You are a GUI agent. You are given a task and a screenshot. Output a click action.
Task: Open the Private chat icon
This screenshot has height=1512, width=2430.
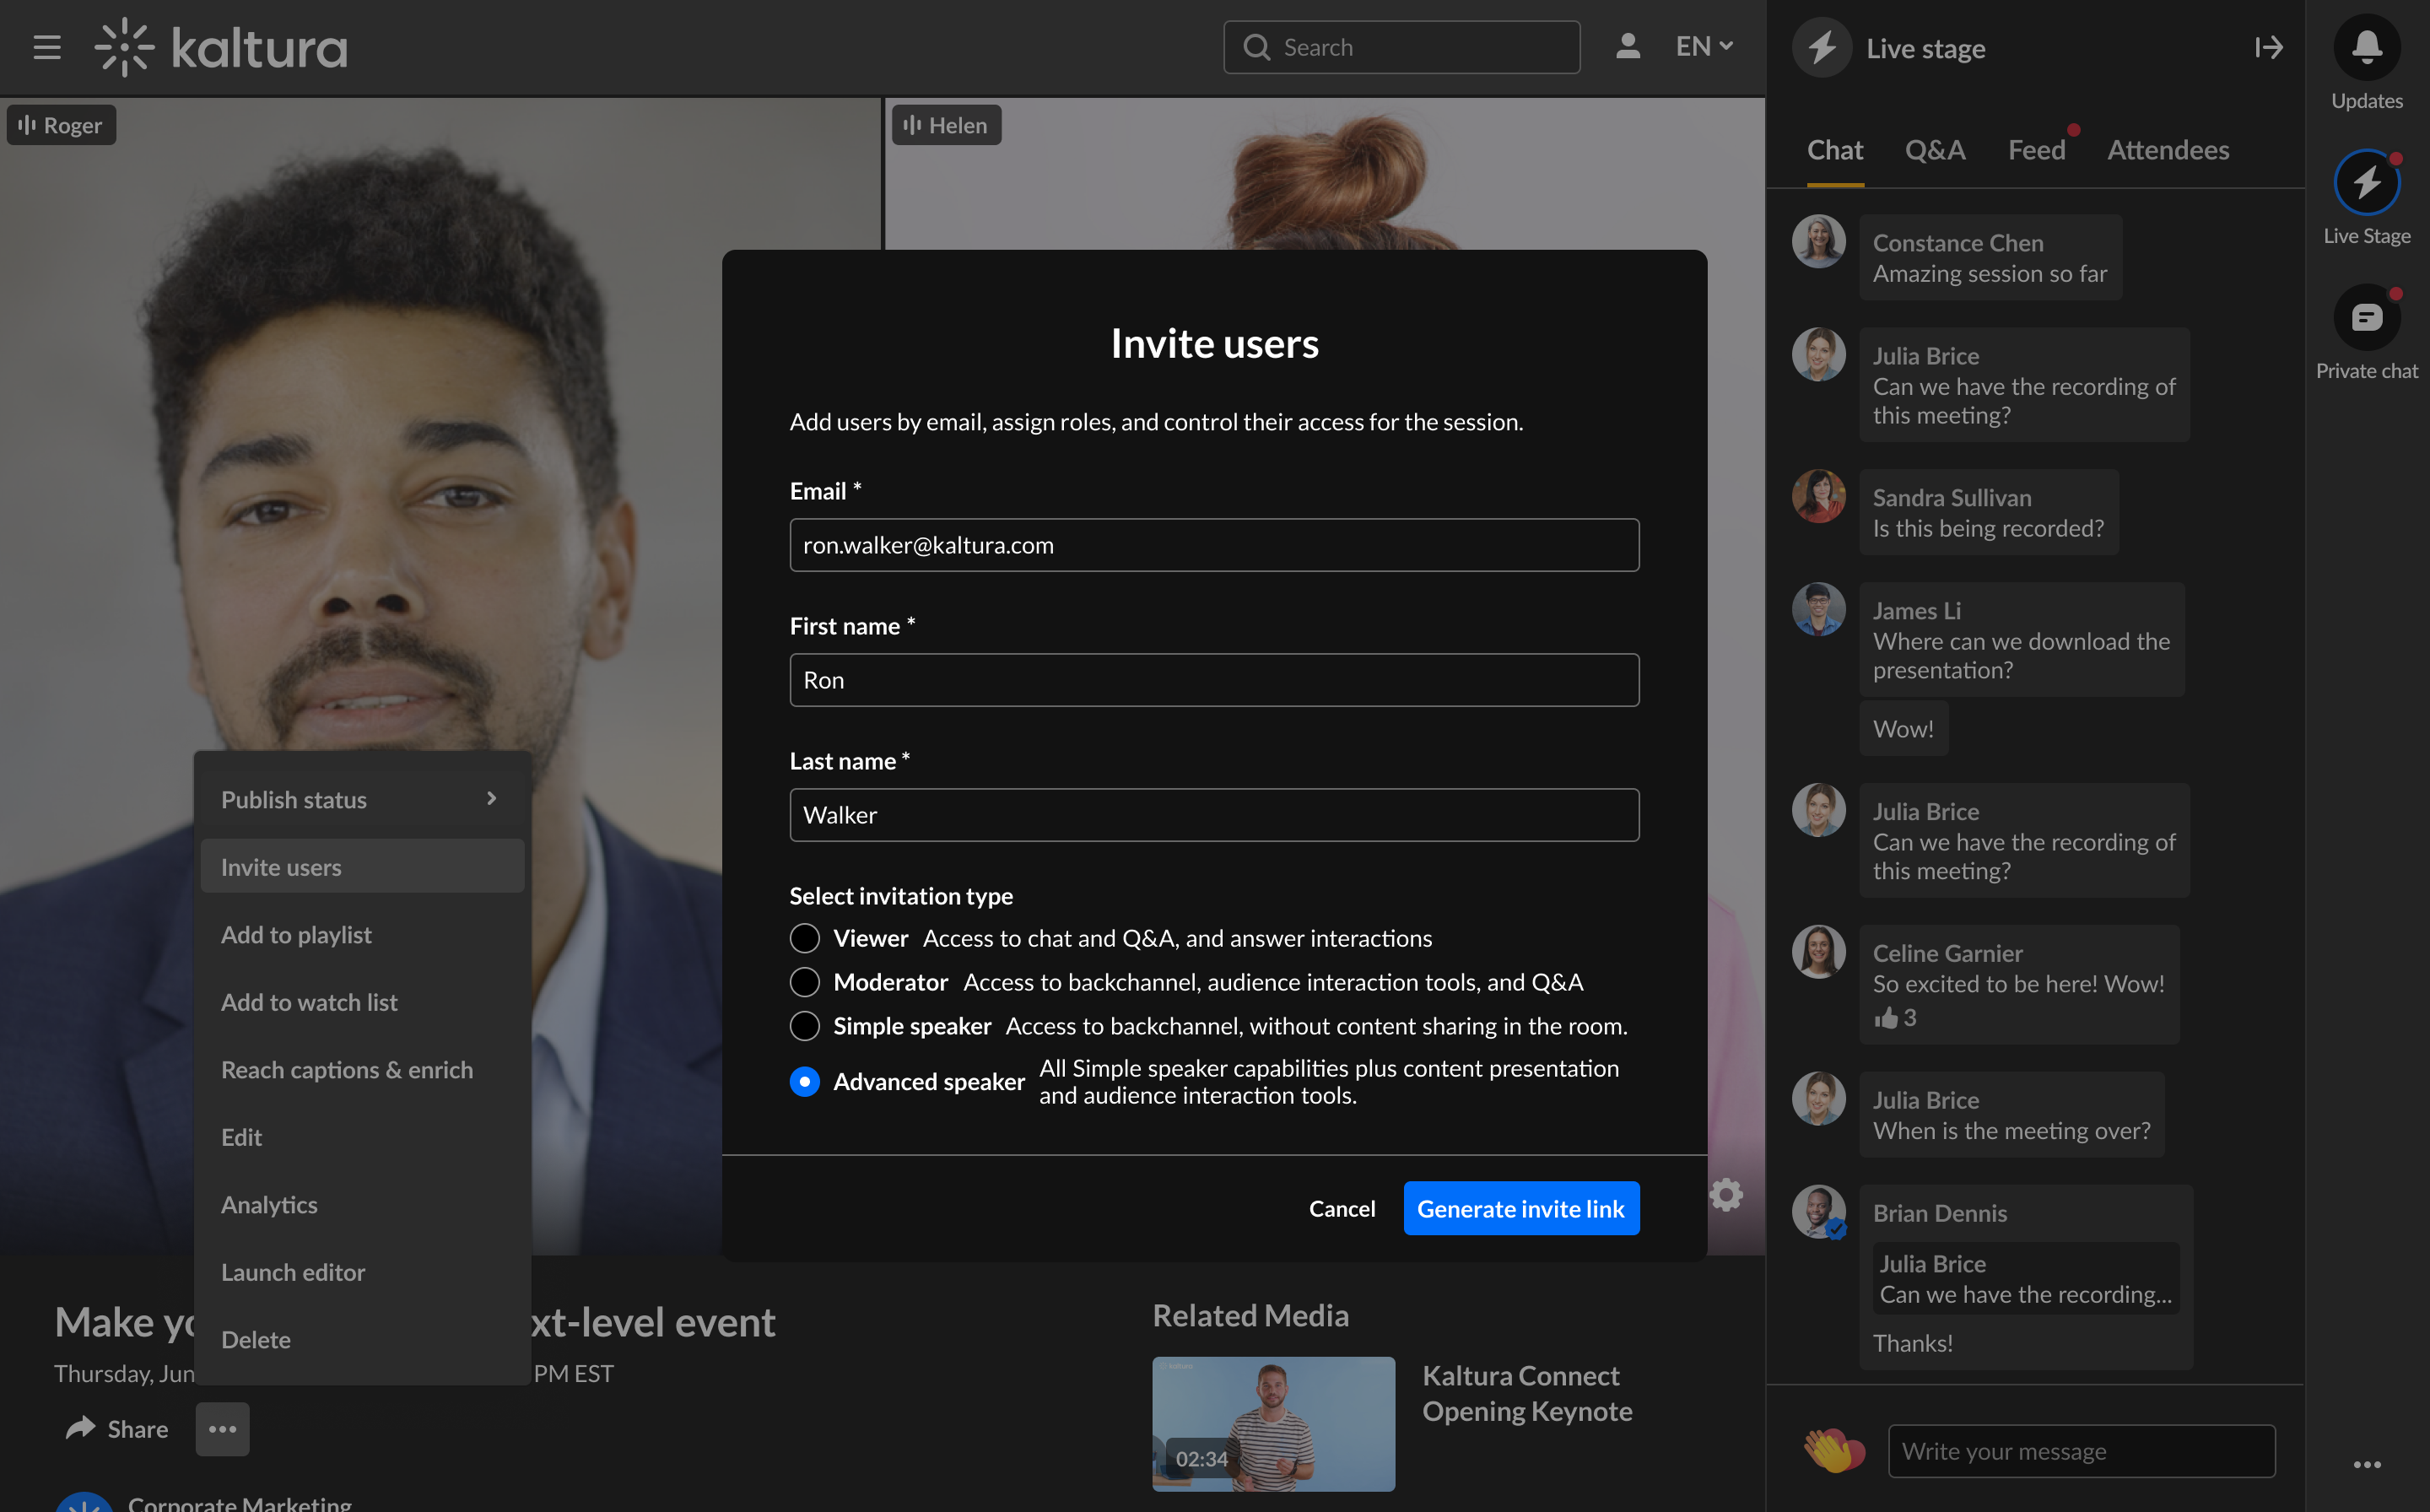[2366, 318]
